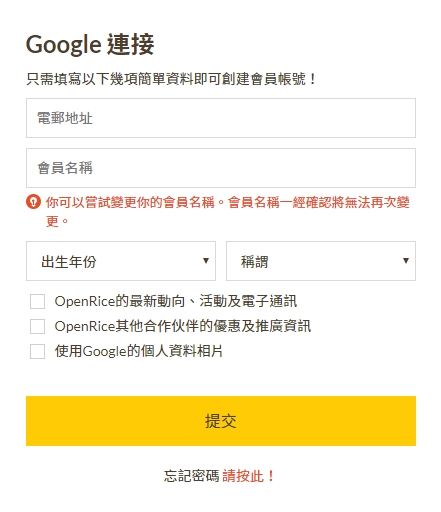This screenshot has height=512, width=441.
Task: Click the orange lightbulb warning icon
Action: pos(33,202)
